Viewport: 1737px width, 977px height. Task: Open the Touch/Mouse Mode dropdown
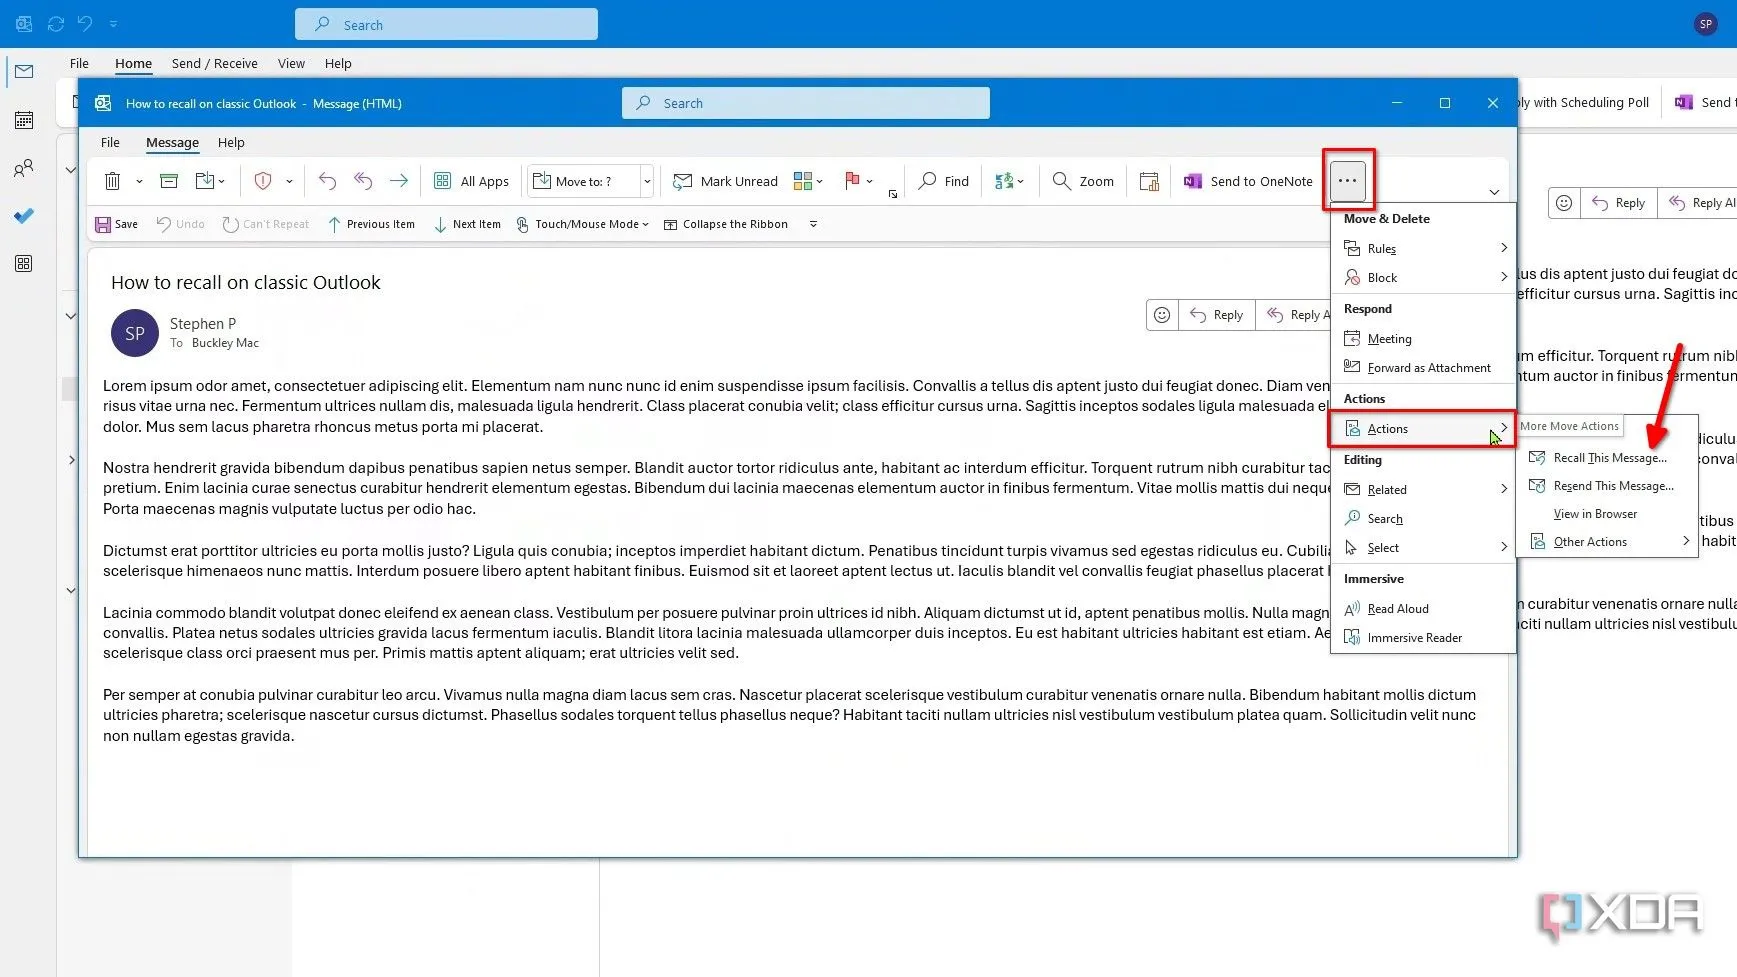(x=582, y=224)
